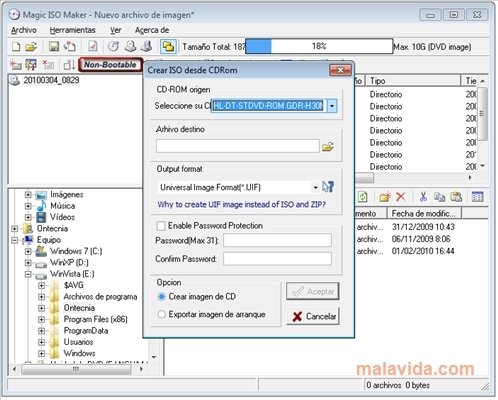The width and height of the screenshot is (498, 400).
Task: Click the delete folder icon with red X
Action: (48, 64)
